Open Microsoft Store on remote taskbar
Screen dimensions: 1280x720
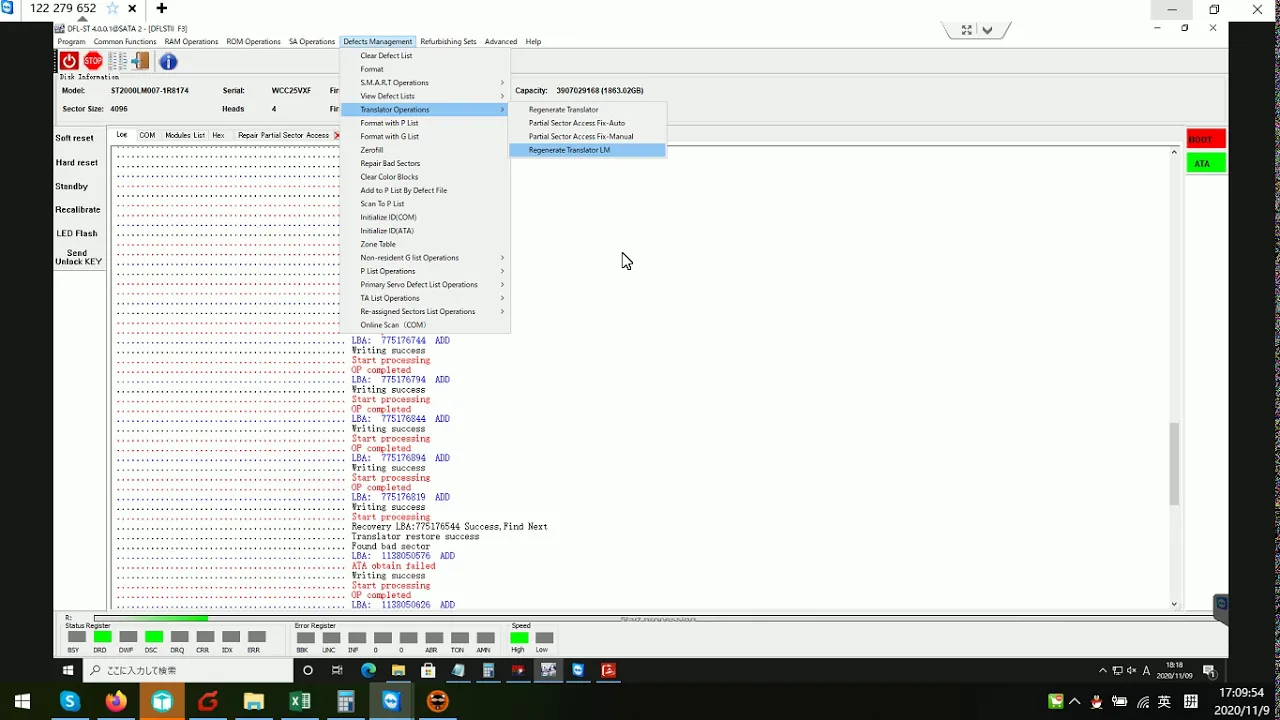[428, 670]
